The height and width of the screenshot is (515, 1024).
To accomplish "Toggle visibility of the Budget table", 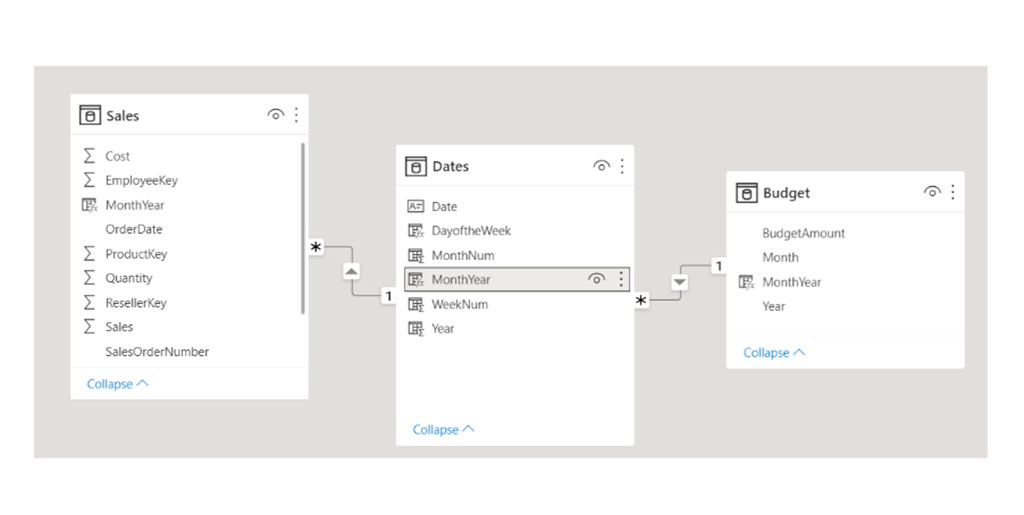I will pyautogui.click(x=931, y=192).
